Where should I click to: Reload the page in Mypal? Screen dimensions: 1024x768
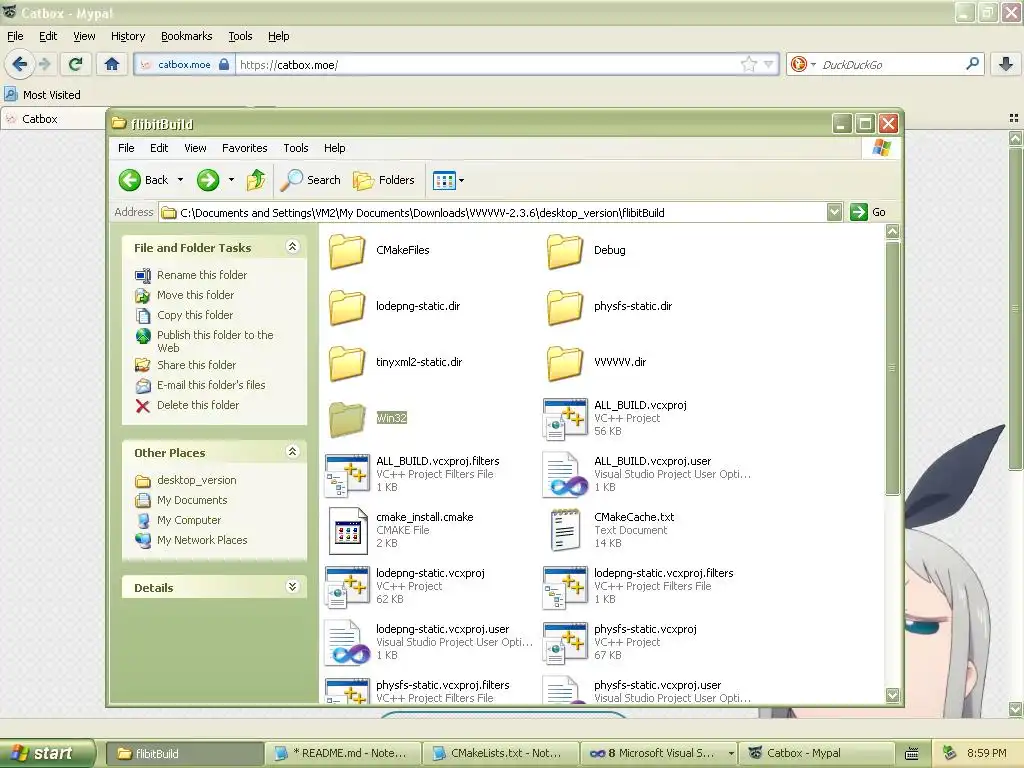[75, 64]
